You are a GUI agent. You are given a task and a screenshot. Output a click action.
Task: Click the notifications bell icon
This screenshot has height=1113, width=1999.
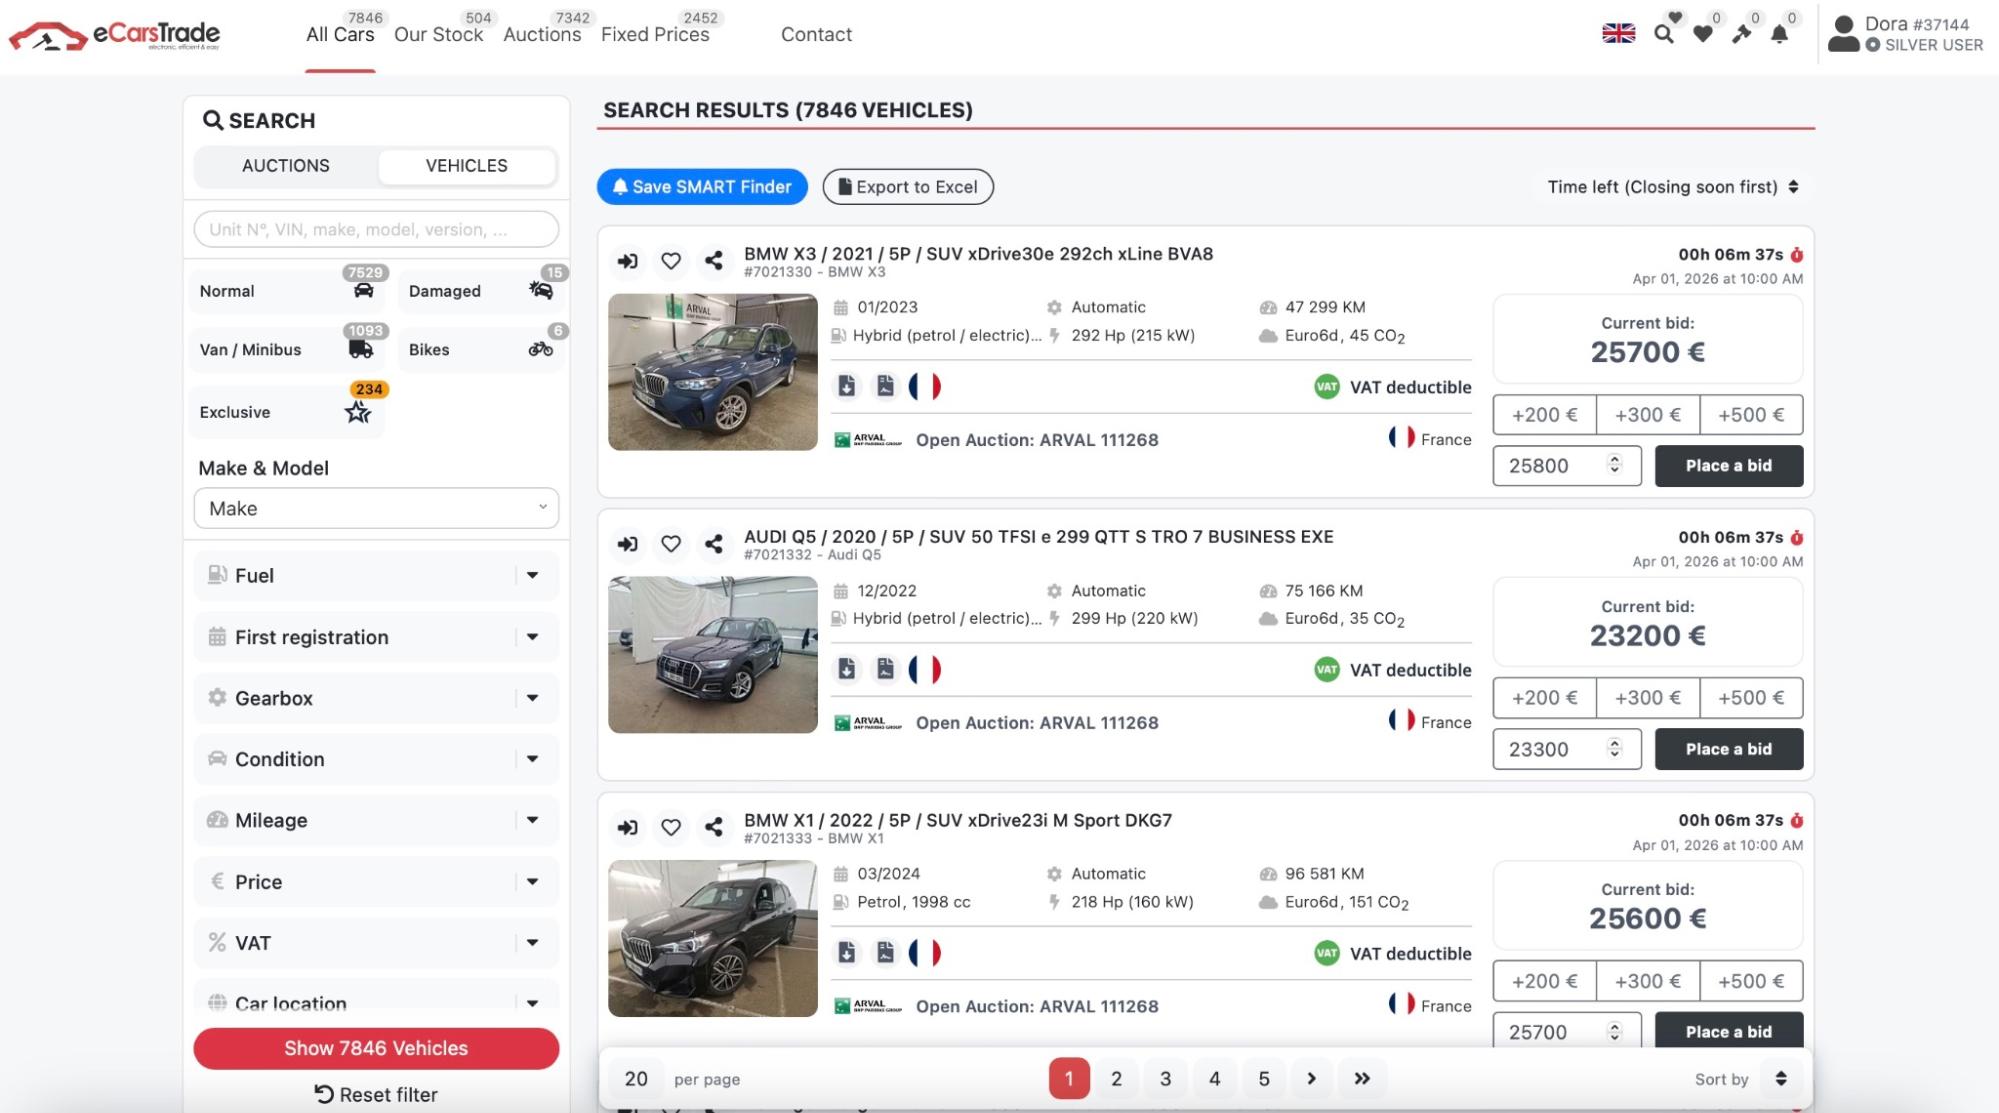point(1779,34)
